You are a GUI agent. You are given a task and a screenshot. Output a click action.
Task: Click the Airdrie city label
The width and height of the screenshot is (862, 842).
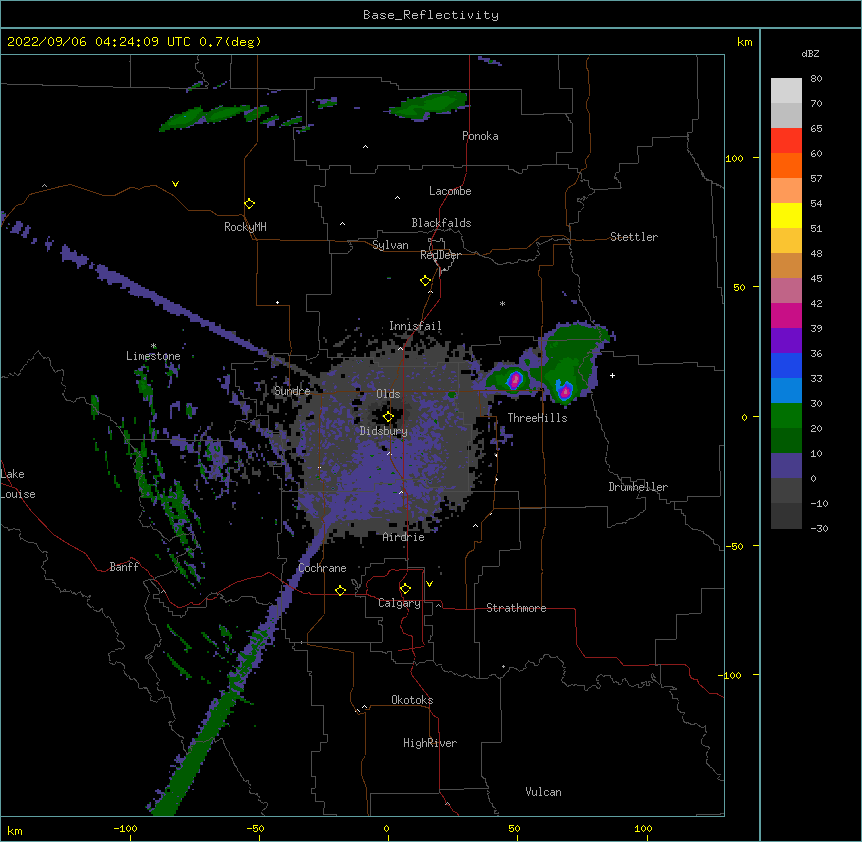[404, 537]
